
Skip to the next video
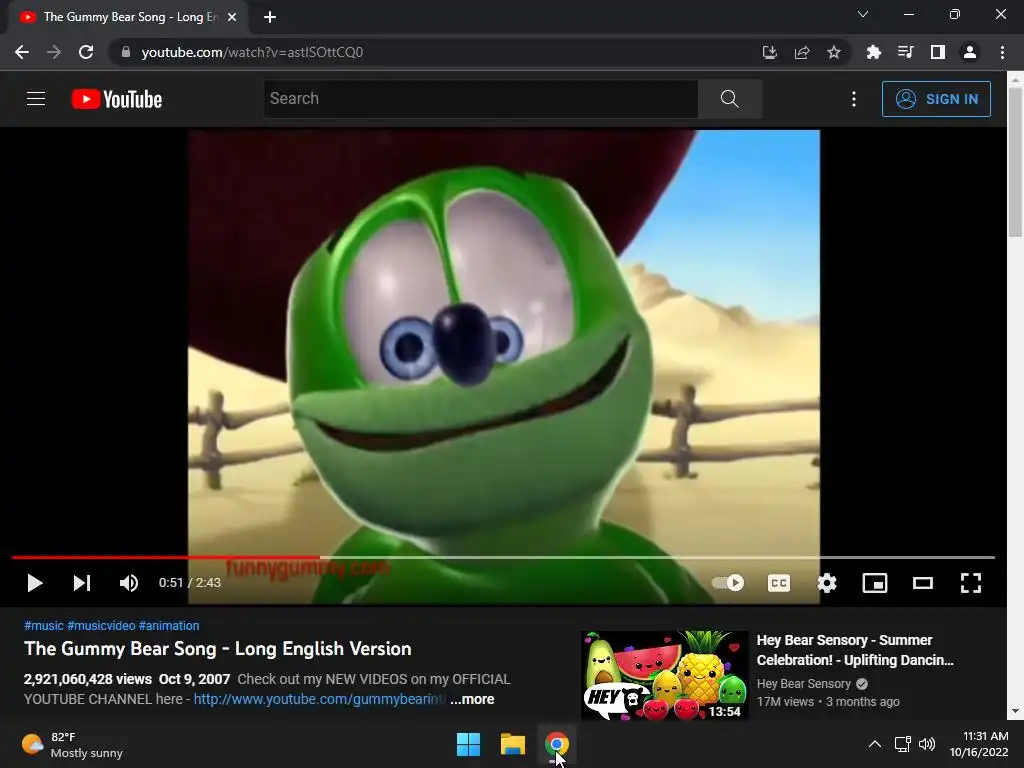point(82,583)
